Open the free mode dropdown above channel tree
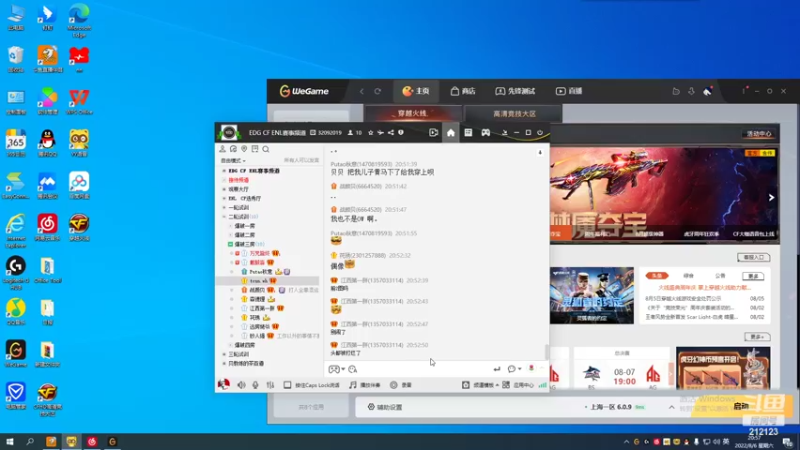800x450 pixels. (233, 160)
